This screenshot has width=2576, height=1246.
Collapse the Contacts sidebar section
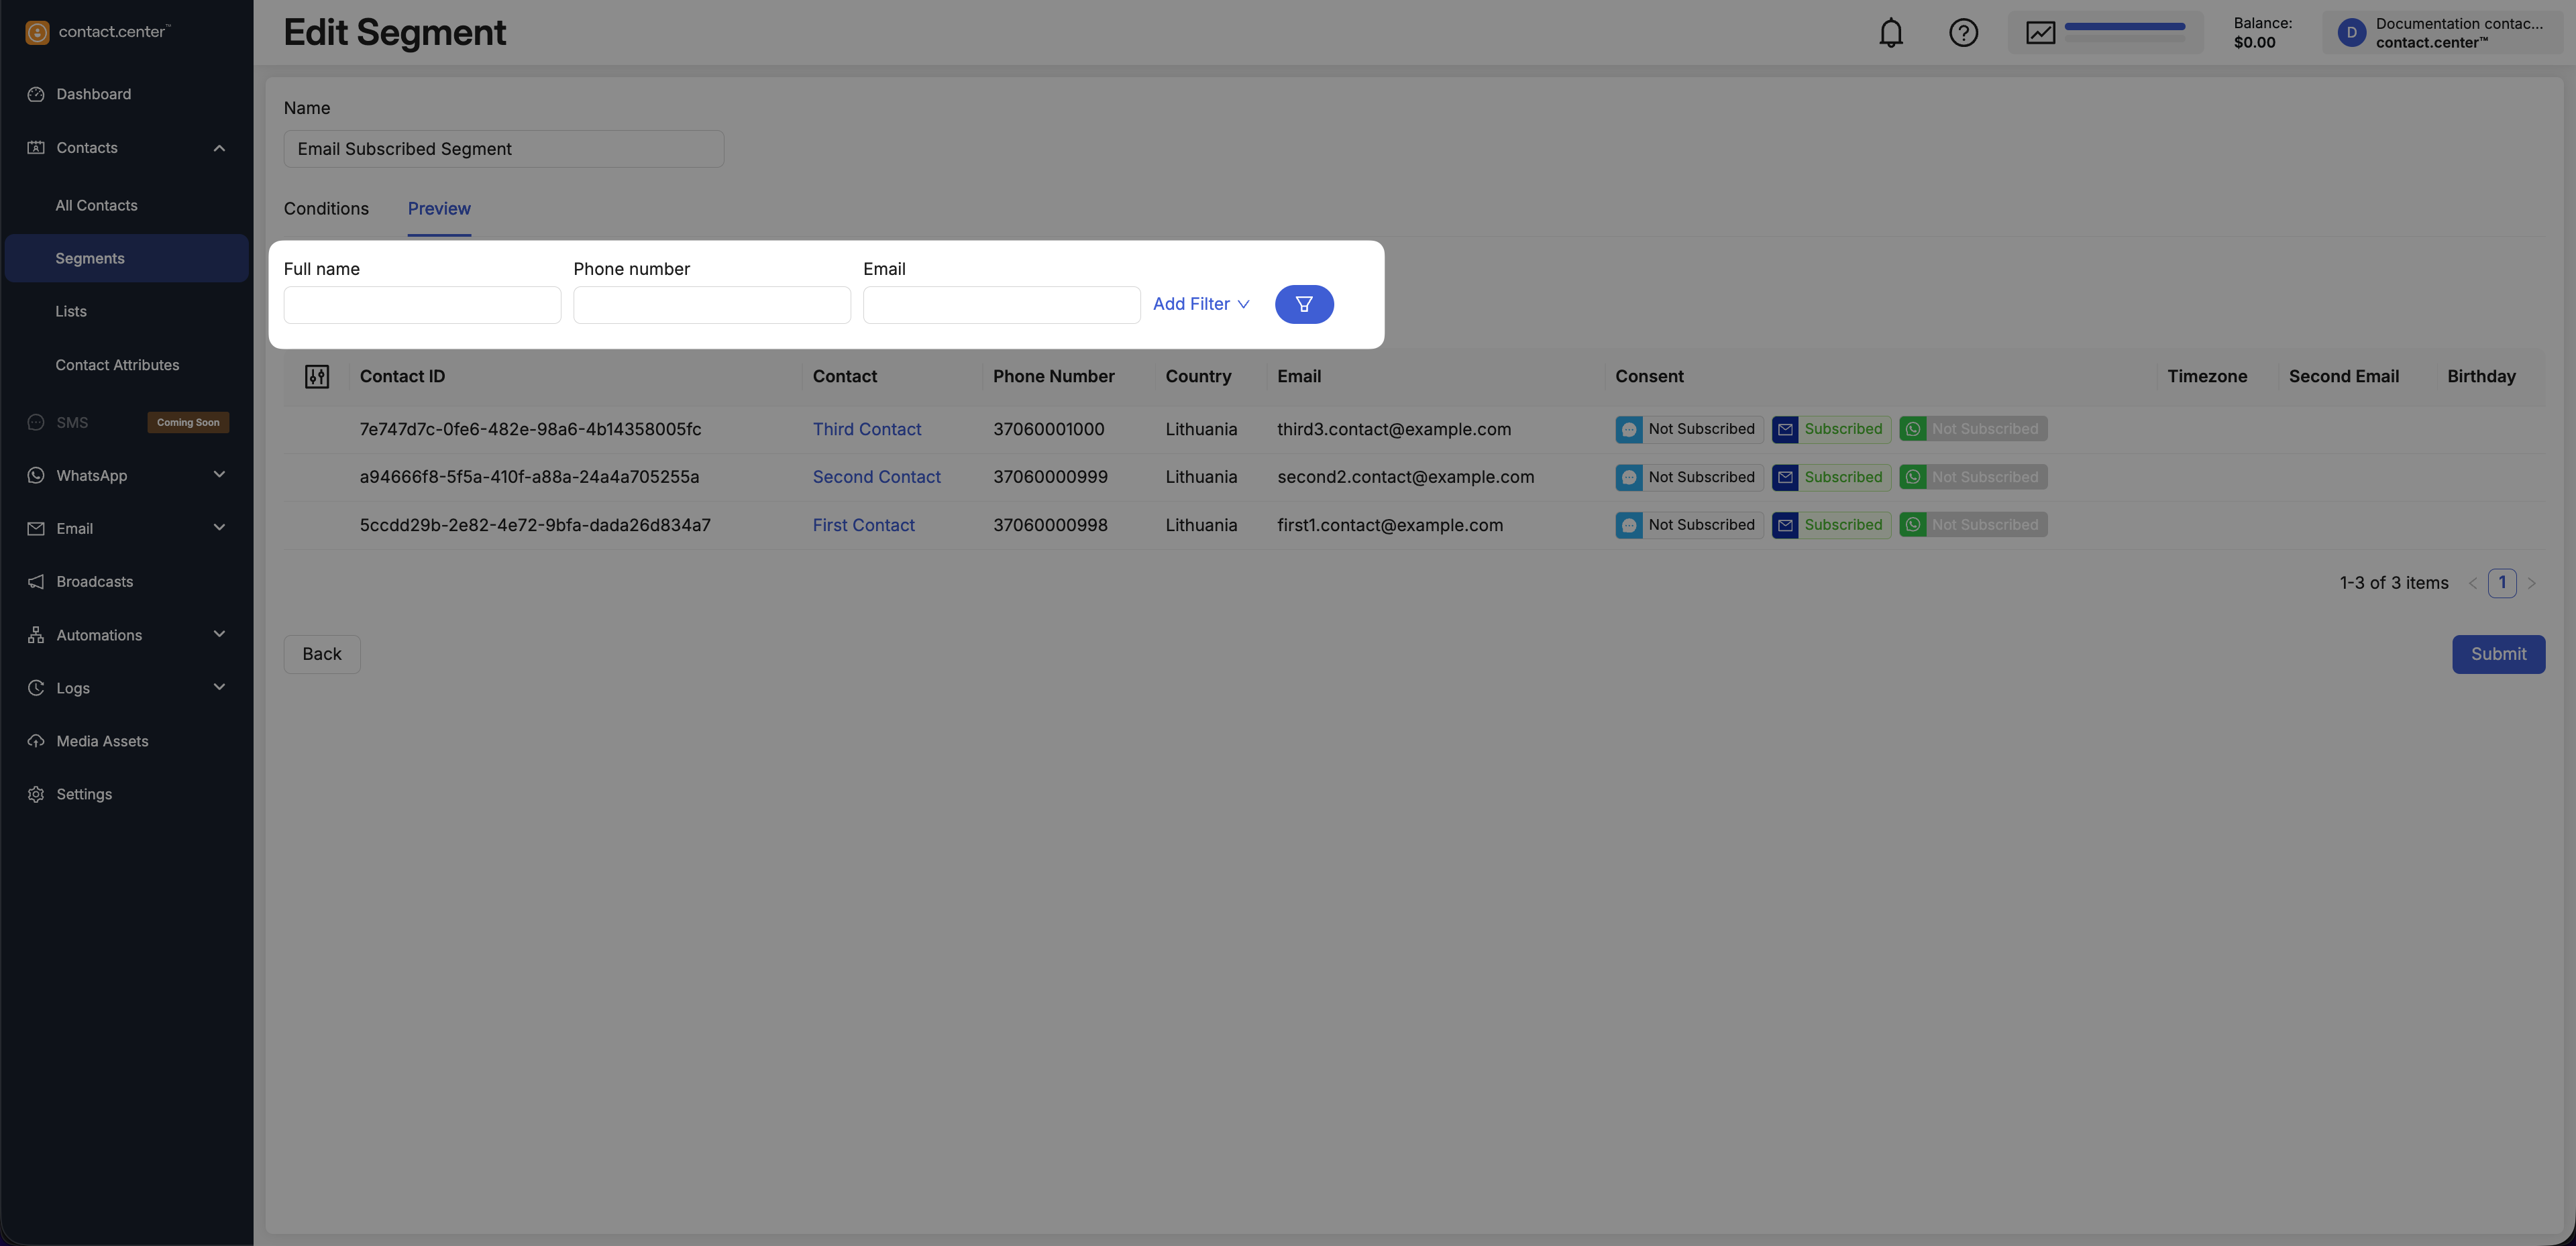[x=219, y=148]
